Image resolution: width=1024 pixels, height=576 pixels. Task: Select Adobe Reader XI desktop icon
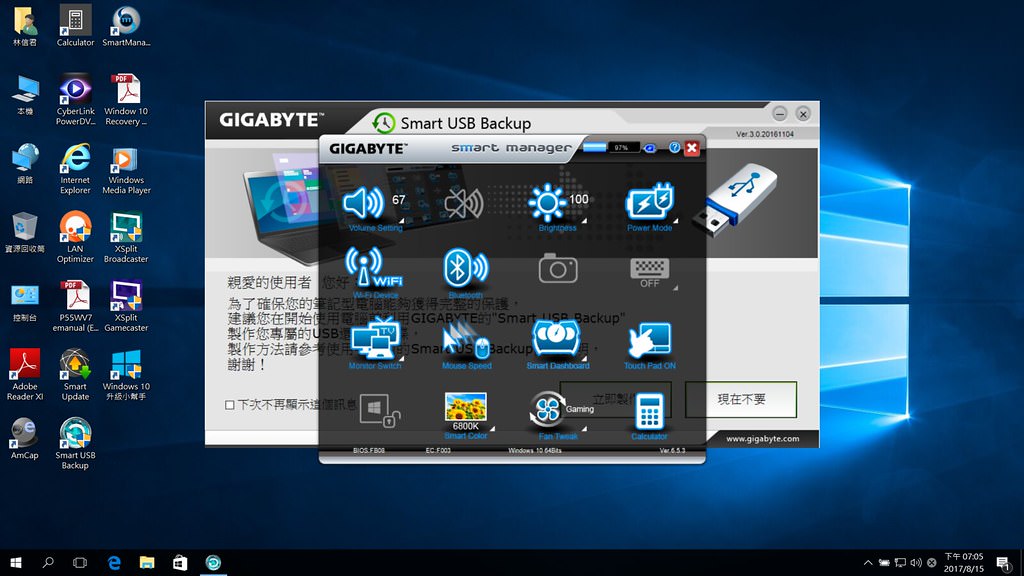click(x=25, y=375)
